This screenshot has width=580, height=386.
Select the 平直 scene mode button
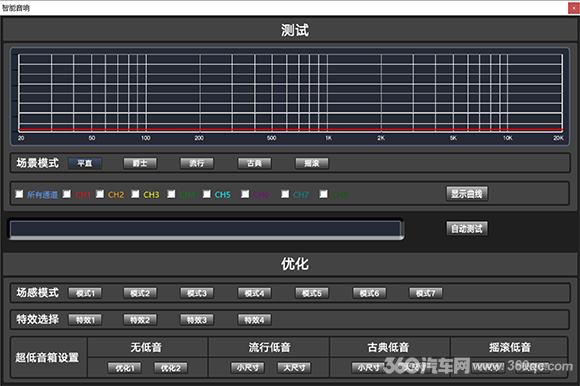pos(85,163)
